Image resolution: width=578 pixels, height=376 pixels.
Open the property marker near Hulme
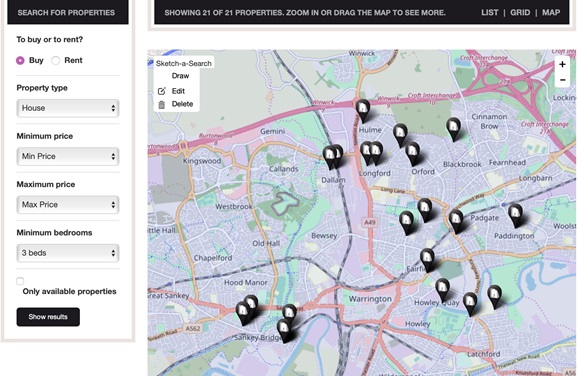tap(363, 110)
